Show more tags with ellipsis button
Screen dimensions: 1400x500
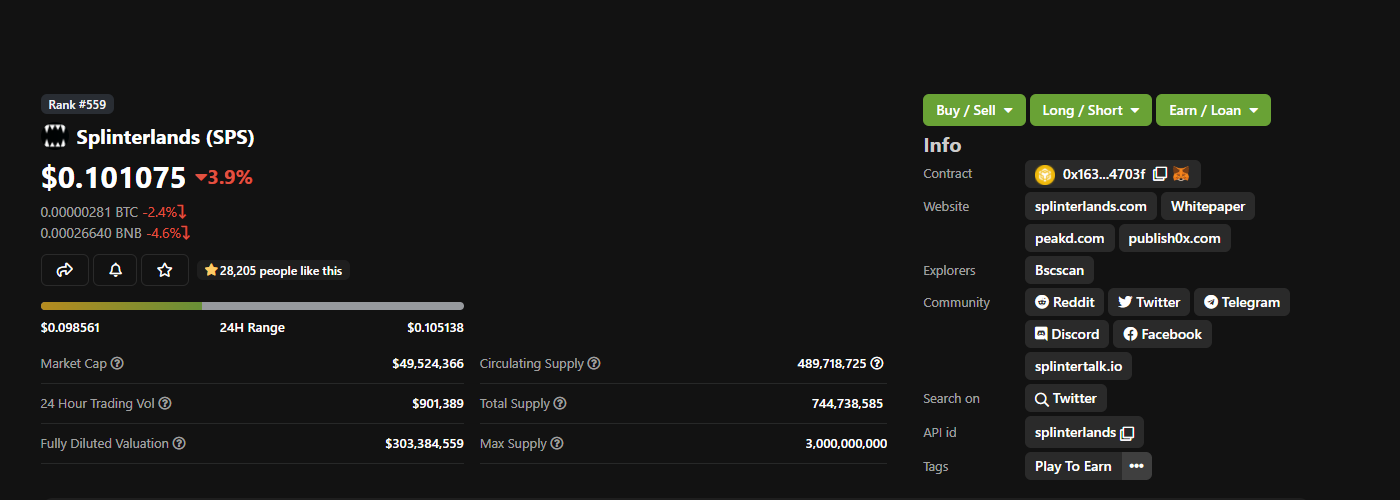click(1136, 466)
